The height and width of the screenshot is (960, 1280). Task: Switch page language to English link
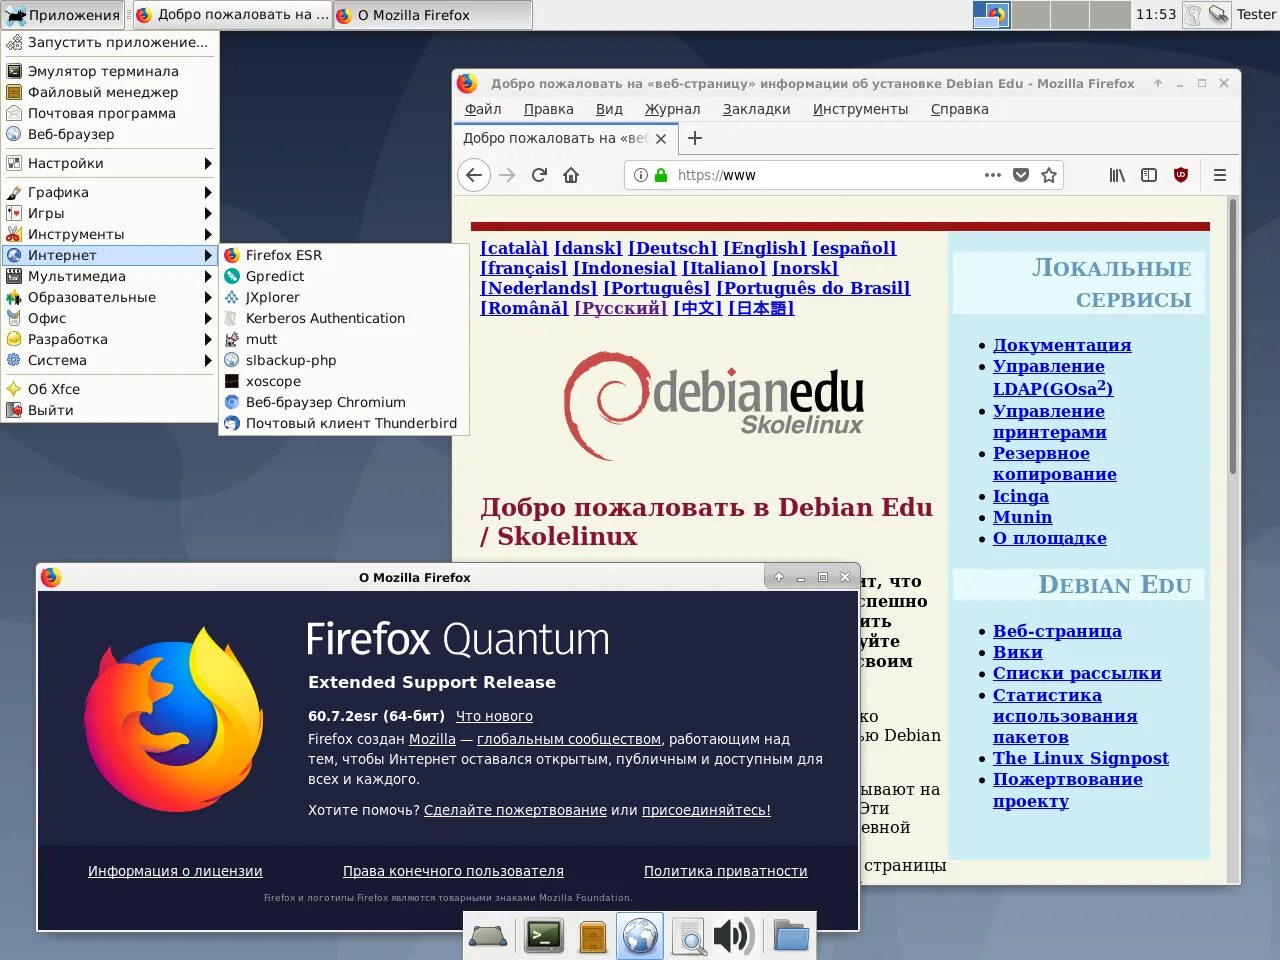pyautogui.click(x=765, y=248)
